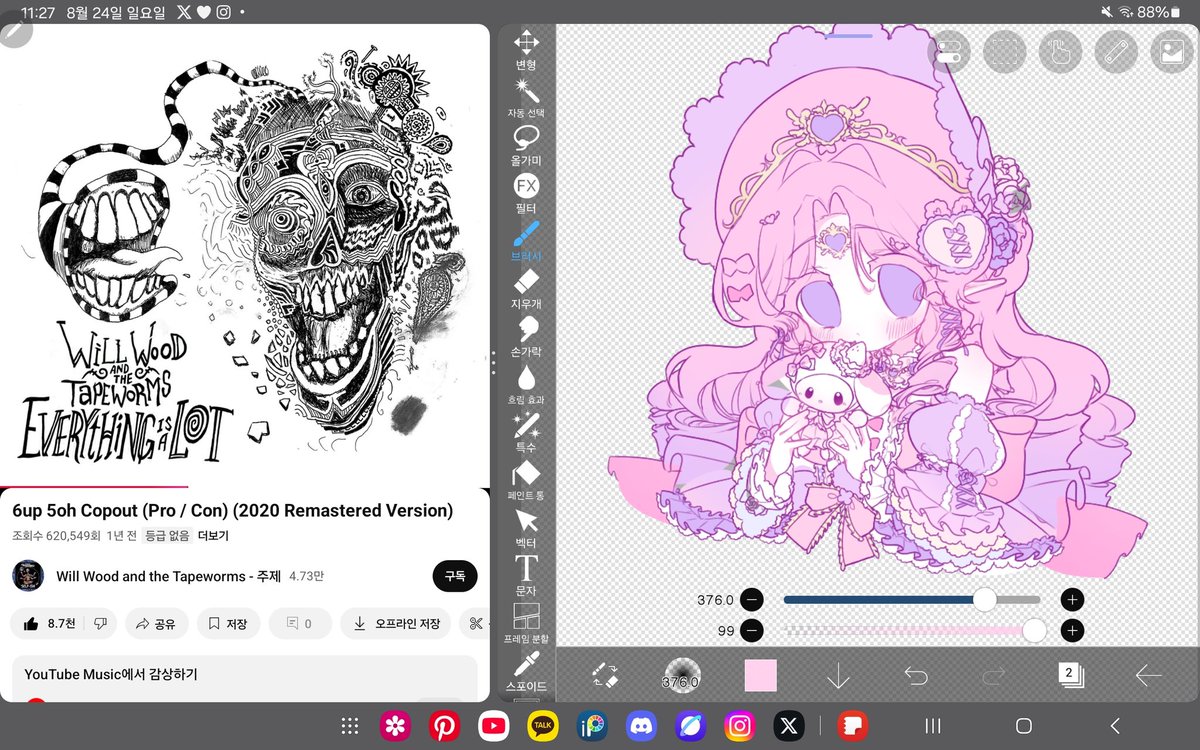Tap the recent apps navigation button
The image size is (1200, 750).
[932, 726]
